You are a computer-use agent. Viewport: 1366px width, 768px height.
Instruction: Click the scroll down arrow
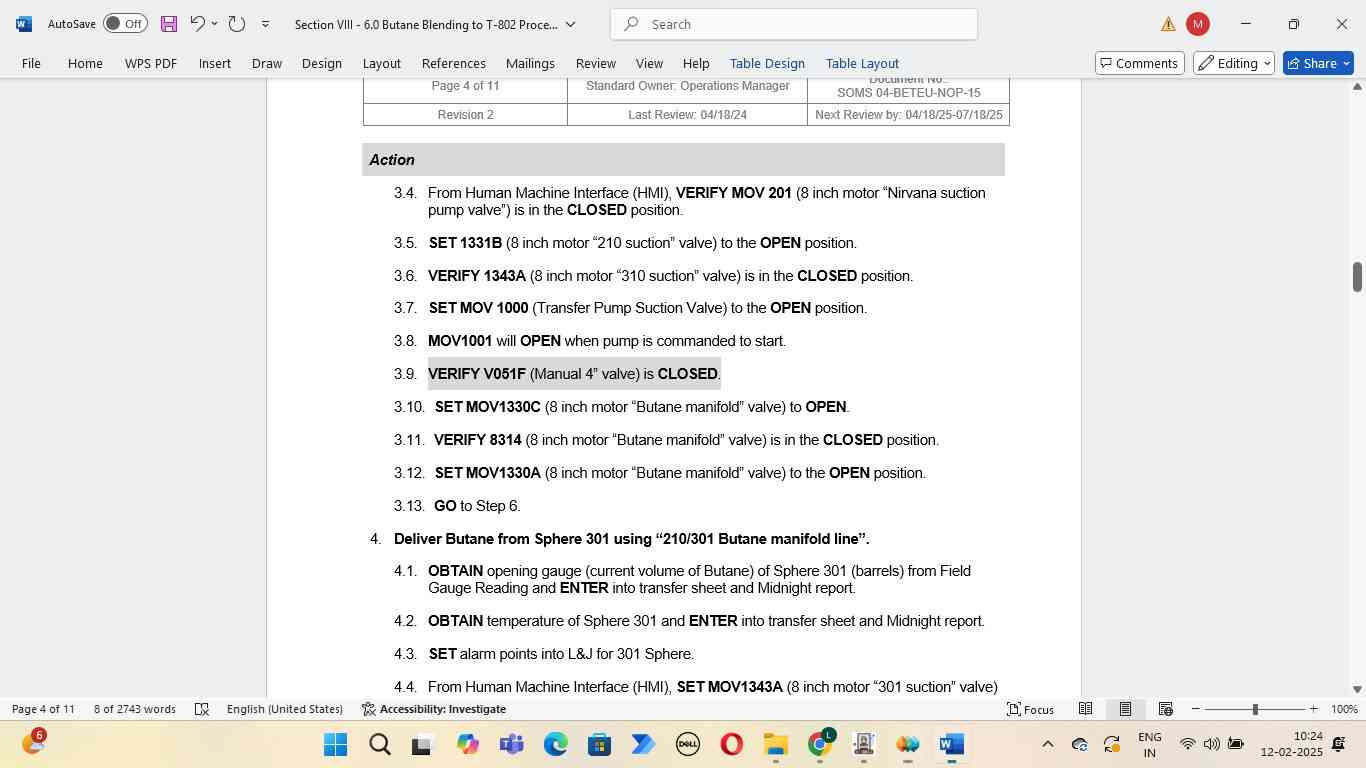[x=1357, y=689]
